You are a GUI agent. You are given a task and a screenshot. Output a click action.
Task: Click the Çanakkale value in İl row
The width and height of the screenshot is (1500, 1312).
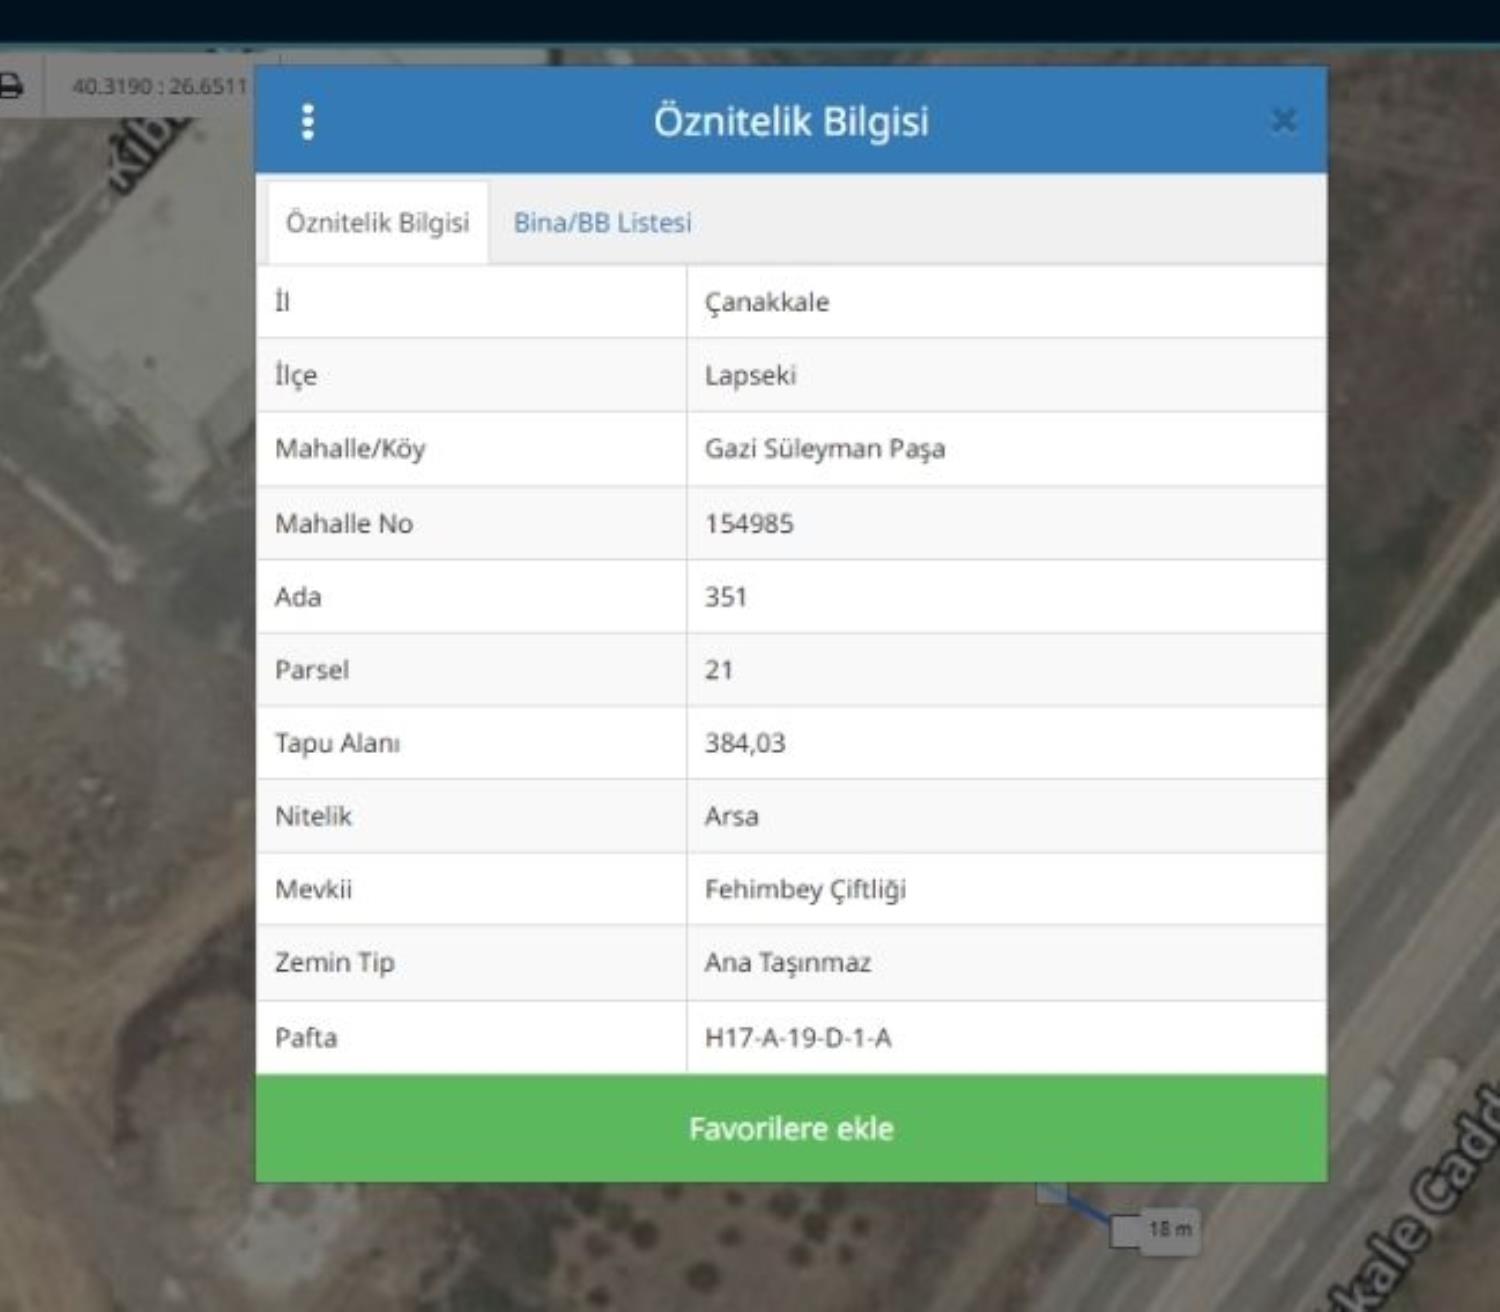click(x=767, y=302)
